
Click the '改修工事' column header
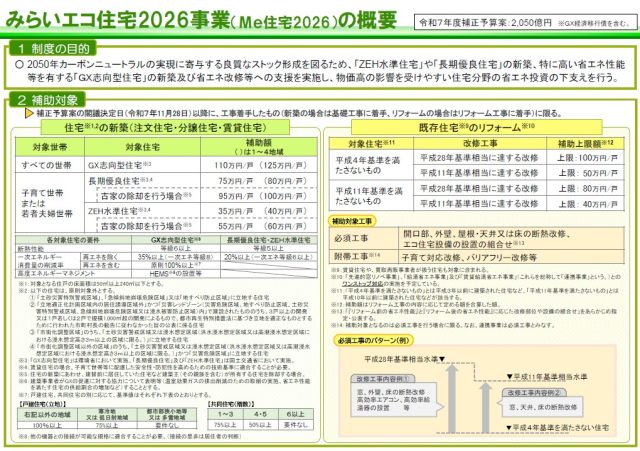tap(480, 143)
